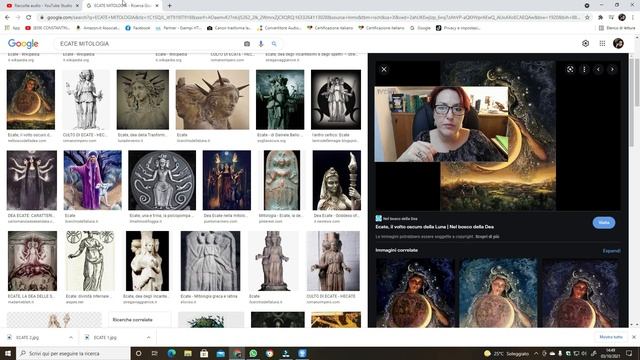Search by image with the camera icon
The image size is (640, 360).
[247, 44]
